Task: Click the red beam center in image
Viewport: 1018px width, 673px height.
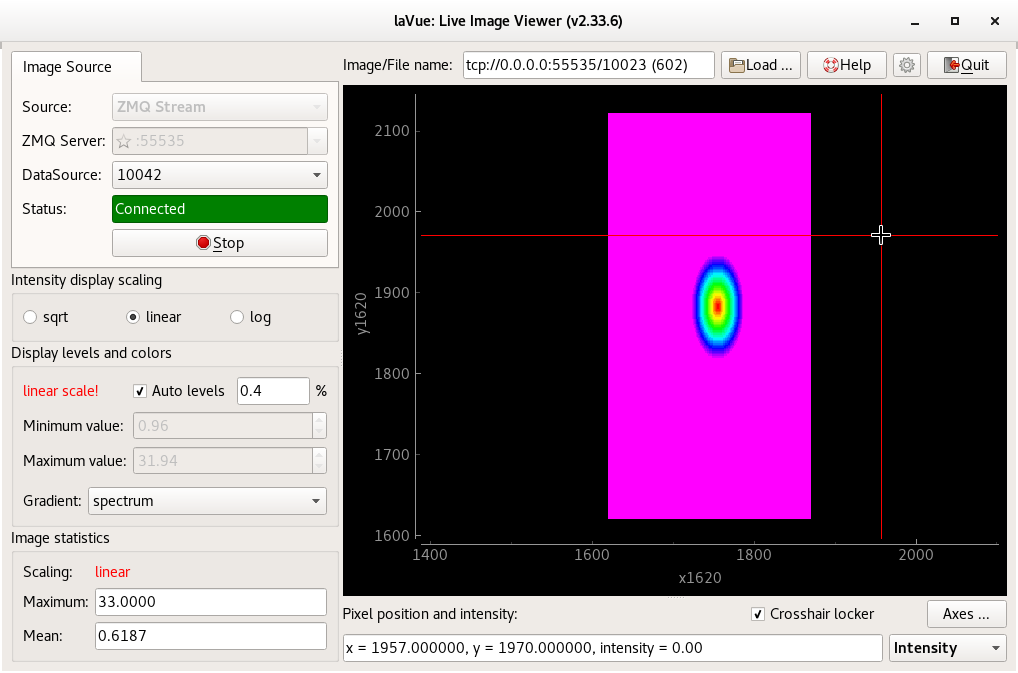Action: tap(717, 306)
